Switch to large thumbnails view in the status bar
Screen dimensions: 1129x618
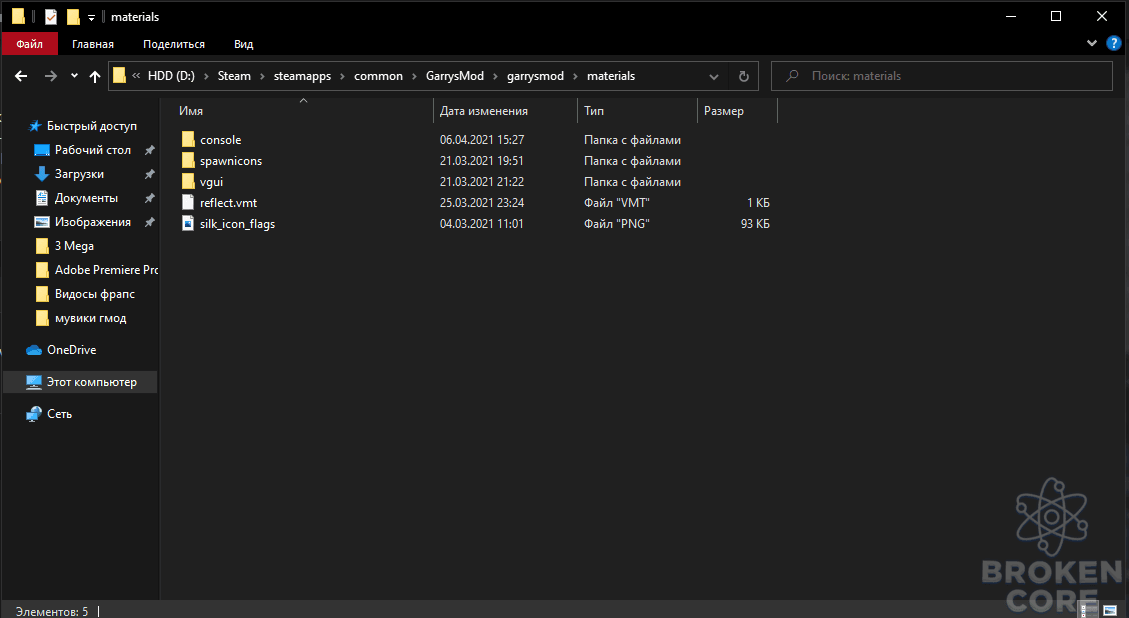1110,611
